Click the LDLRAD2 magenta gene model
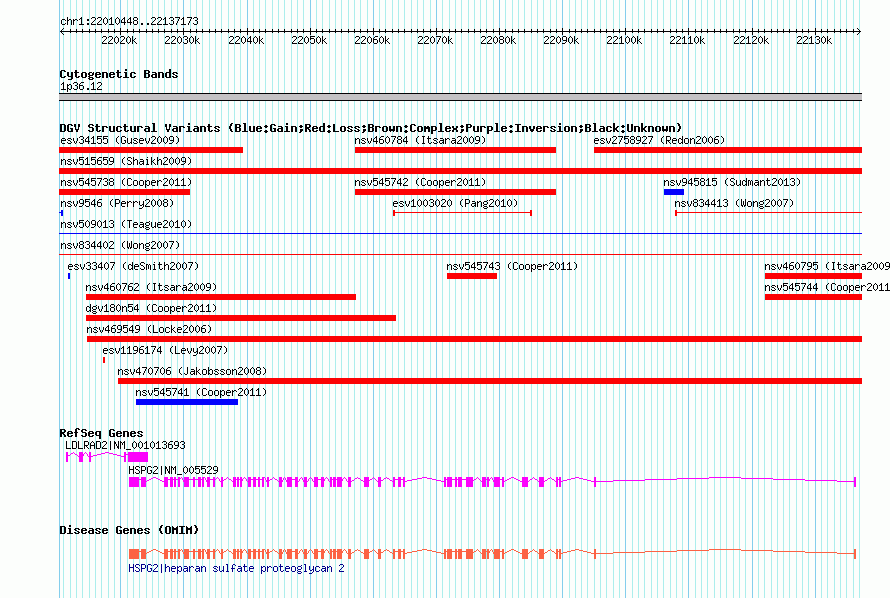 (107, 457)
